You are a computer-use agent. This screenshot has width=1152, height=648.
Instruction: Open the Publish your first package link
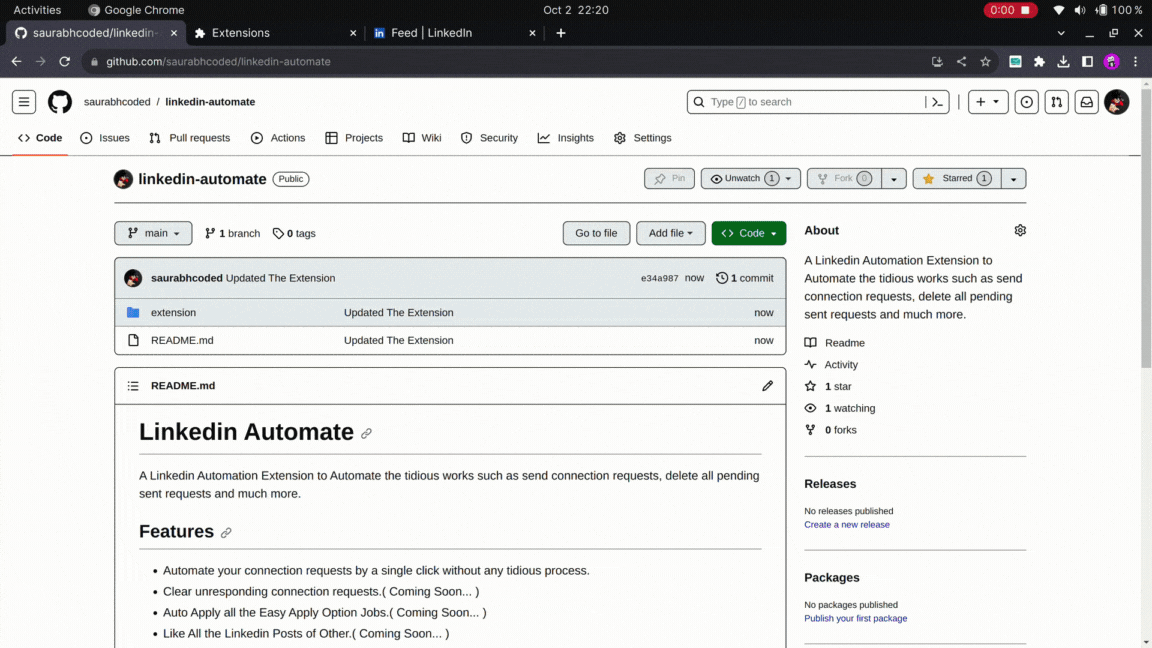coord(855,619)
